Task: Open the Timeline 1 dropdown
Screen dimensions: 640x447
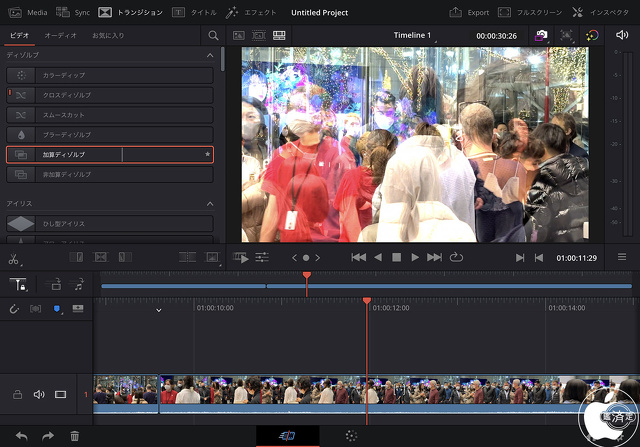Action: (412, 36)
